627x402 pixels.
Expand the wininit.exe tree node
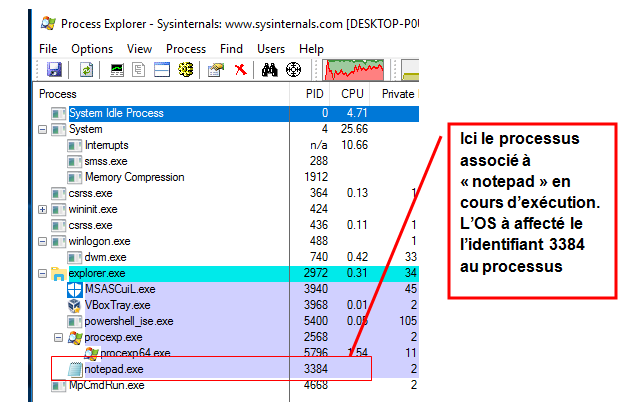click(x=42, y=209)
